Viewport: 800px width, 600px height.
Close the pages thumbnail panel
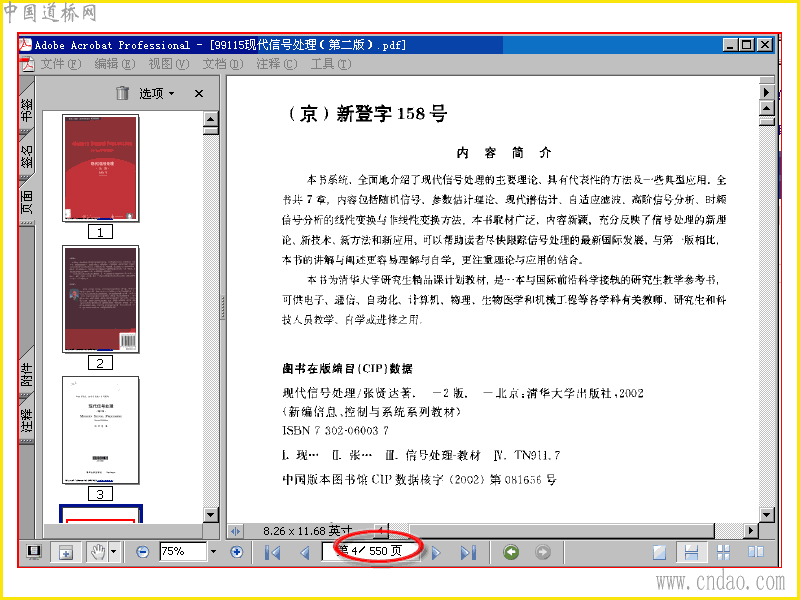[199, 93]
